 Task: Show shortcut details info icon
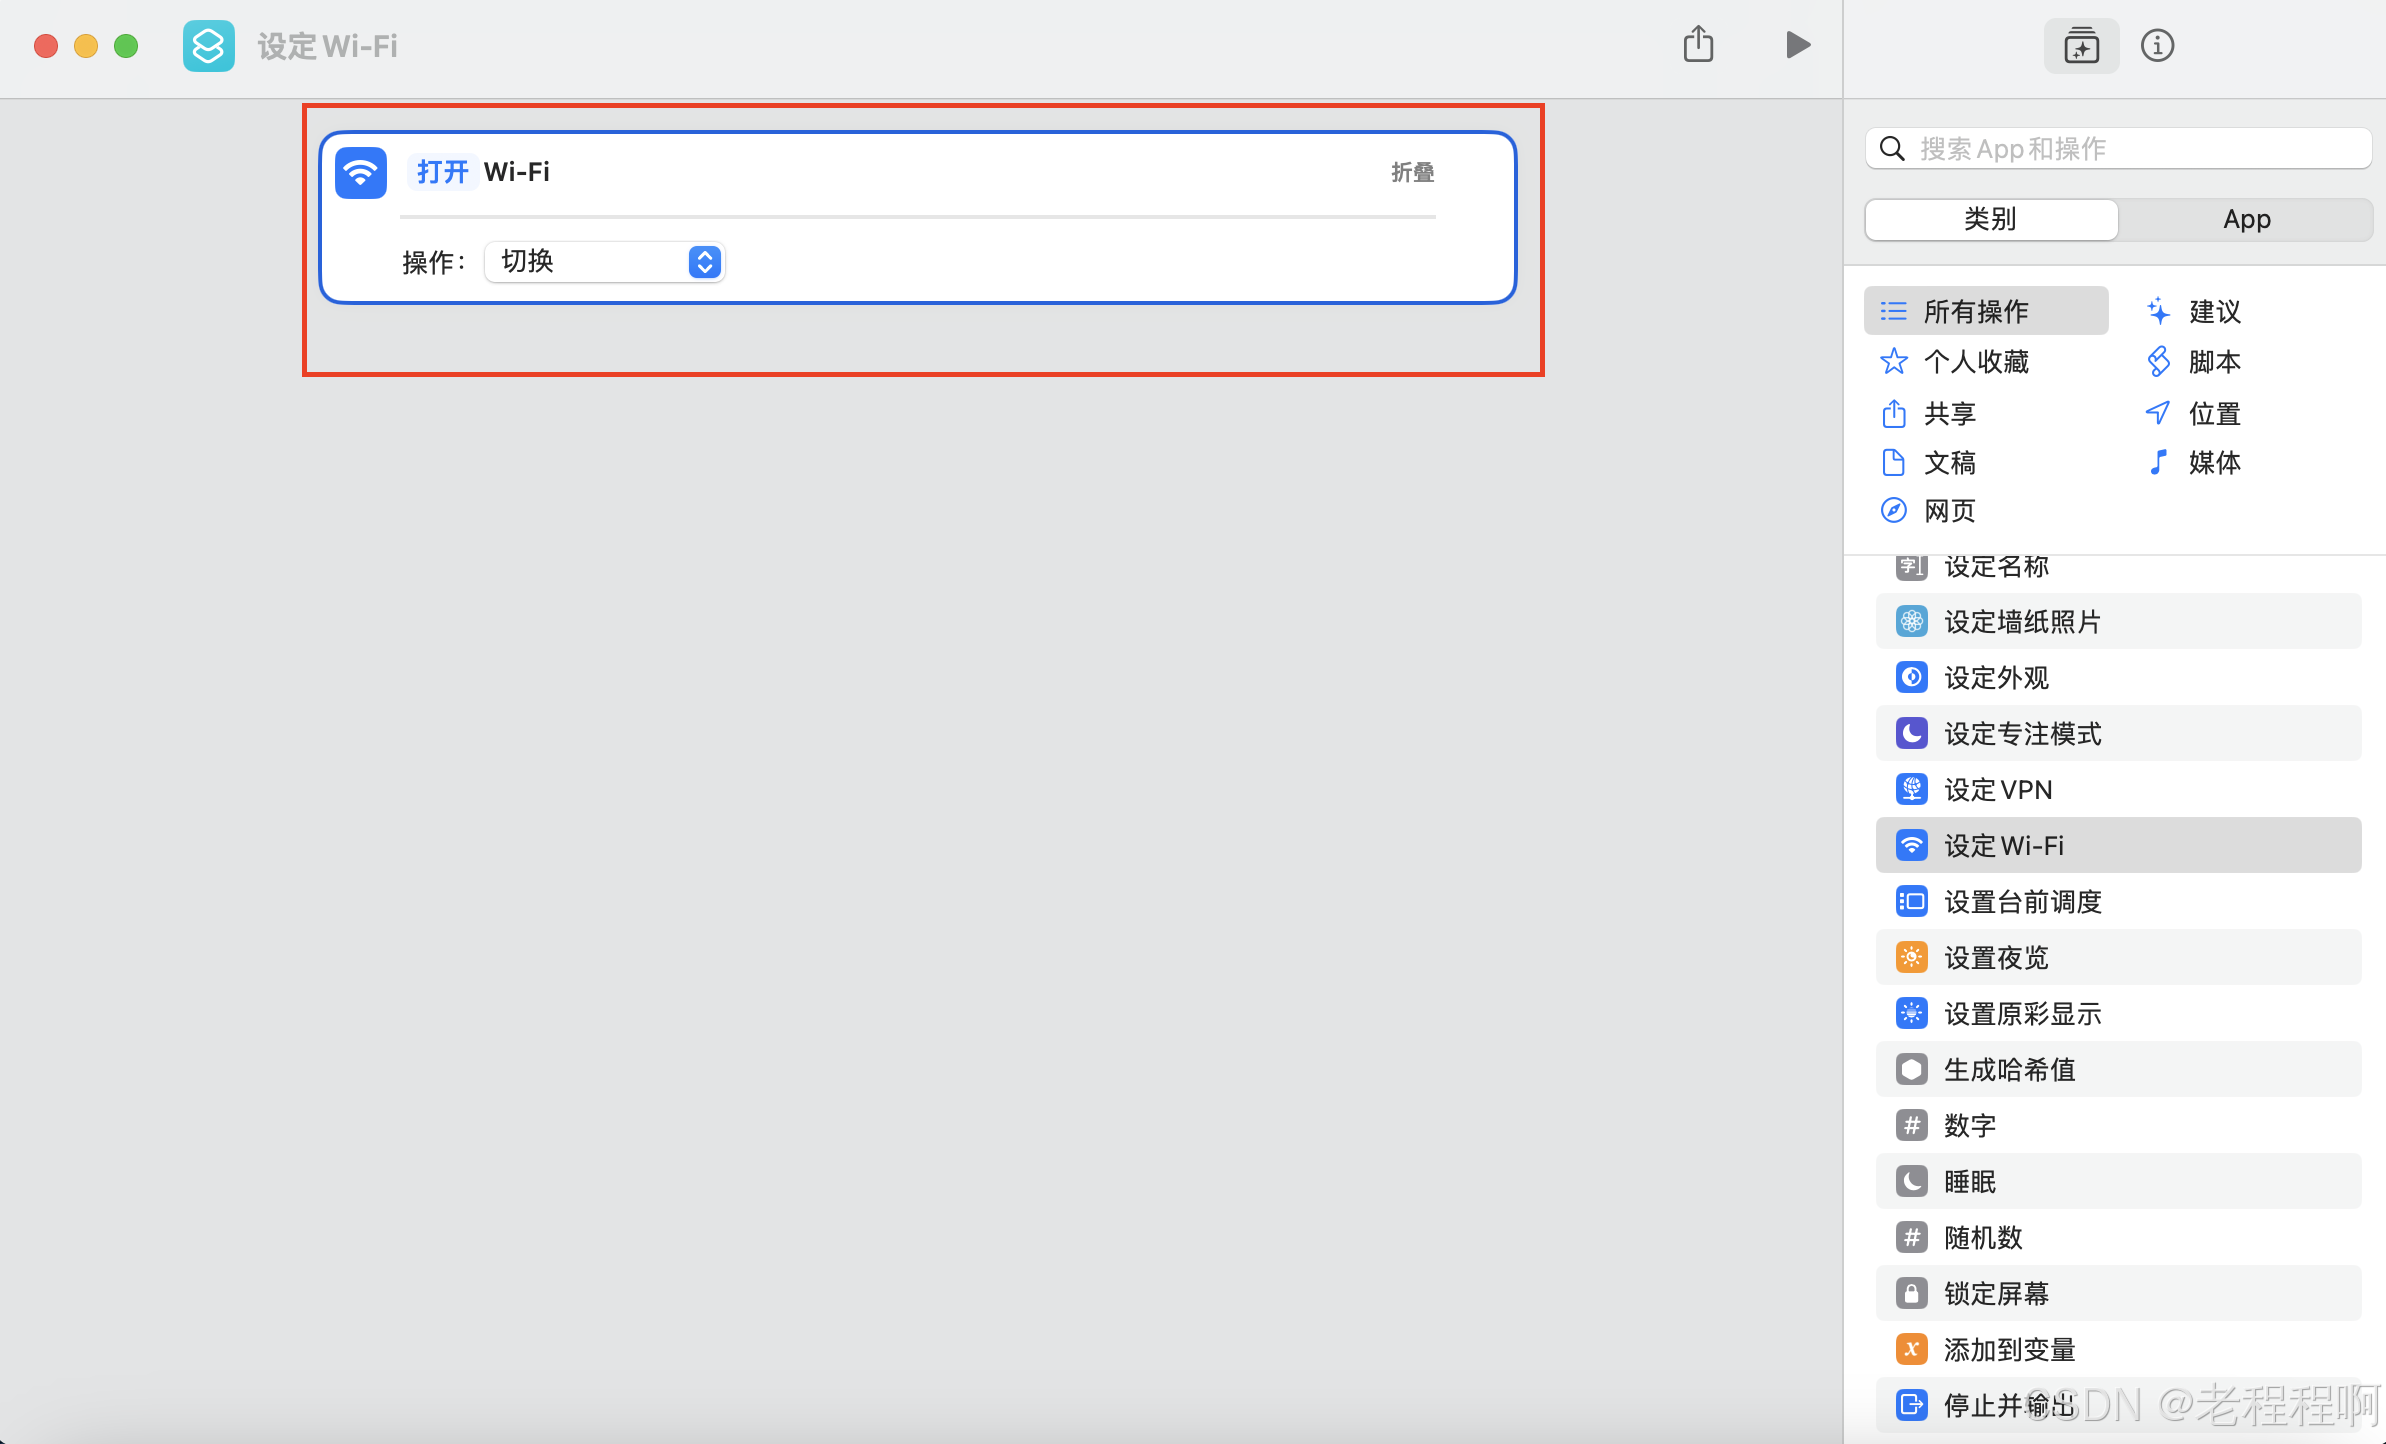pos(2157,46)
